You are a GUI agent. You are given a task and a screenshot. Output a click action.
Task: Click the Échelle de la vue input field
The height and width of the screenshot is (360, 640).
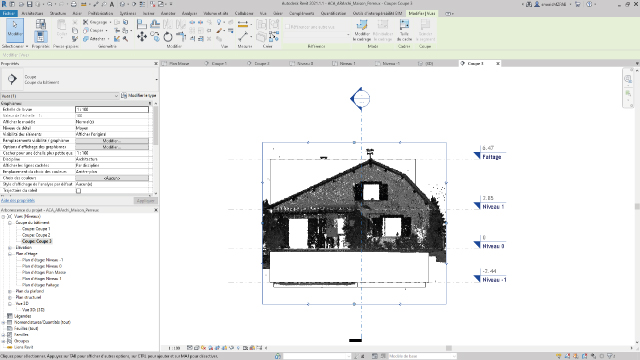coord(112,109)
